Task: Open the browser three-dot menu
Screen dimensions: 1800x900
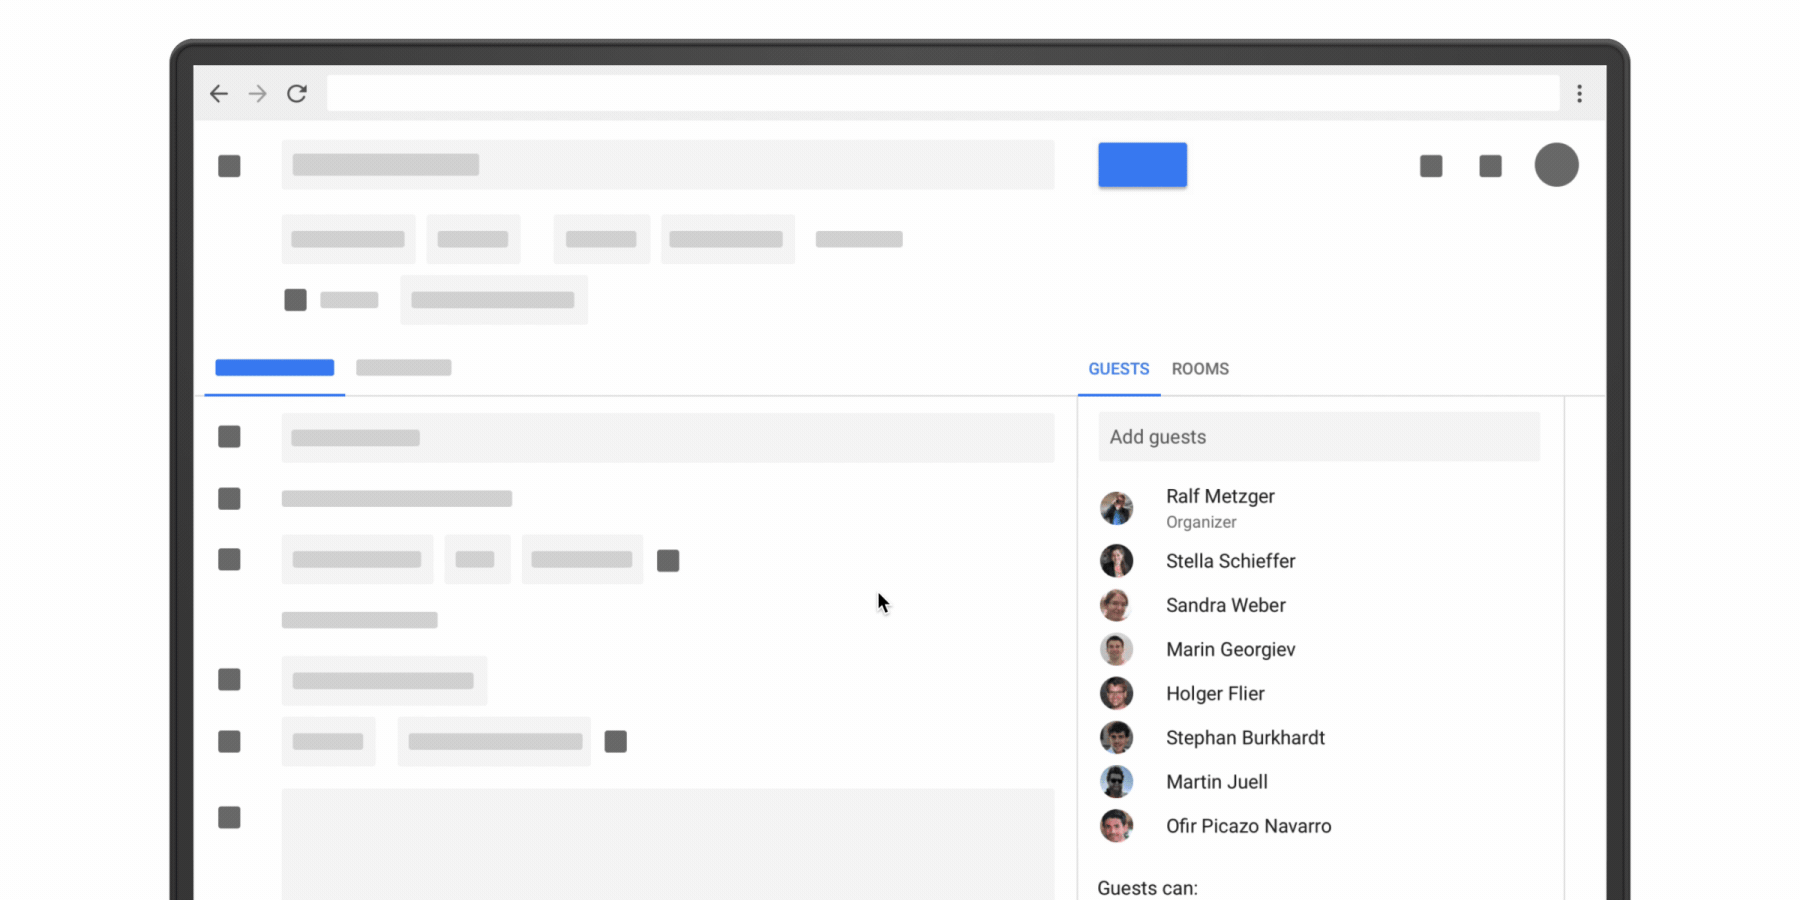Action: coord(1580,93)
